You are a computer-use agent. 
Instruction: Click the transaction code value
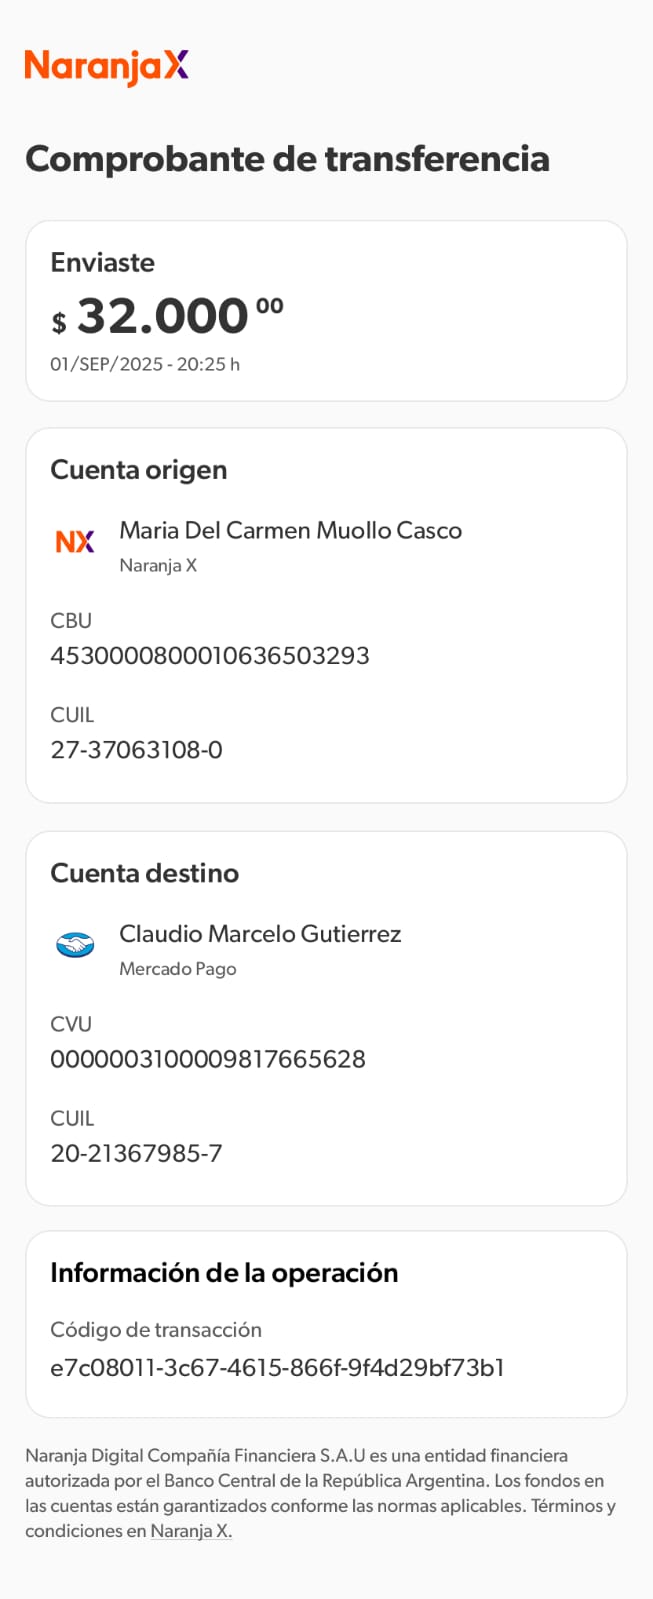pos(277,1367)
